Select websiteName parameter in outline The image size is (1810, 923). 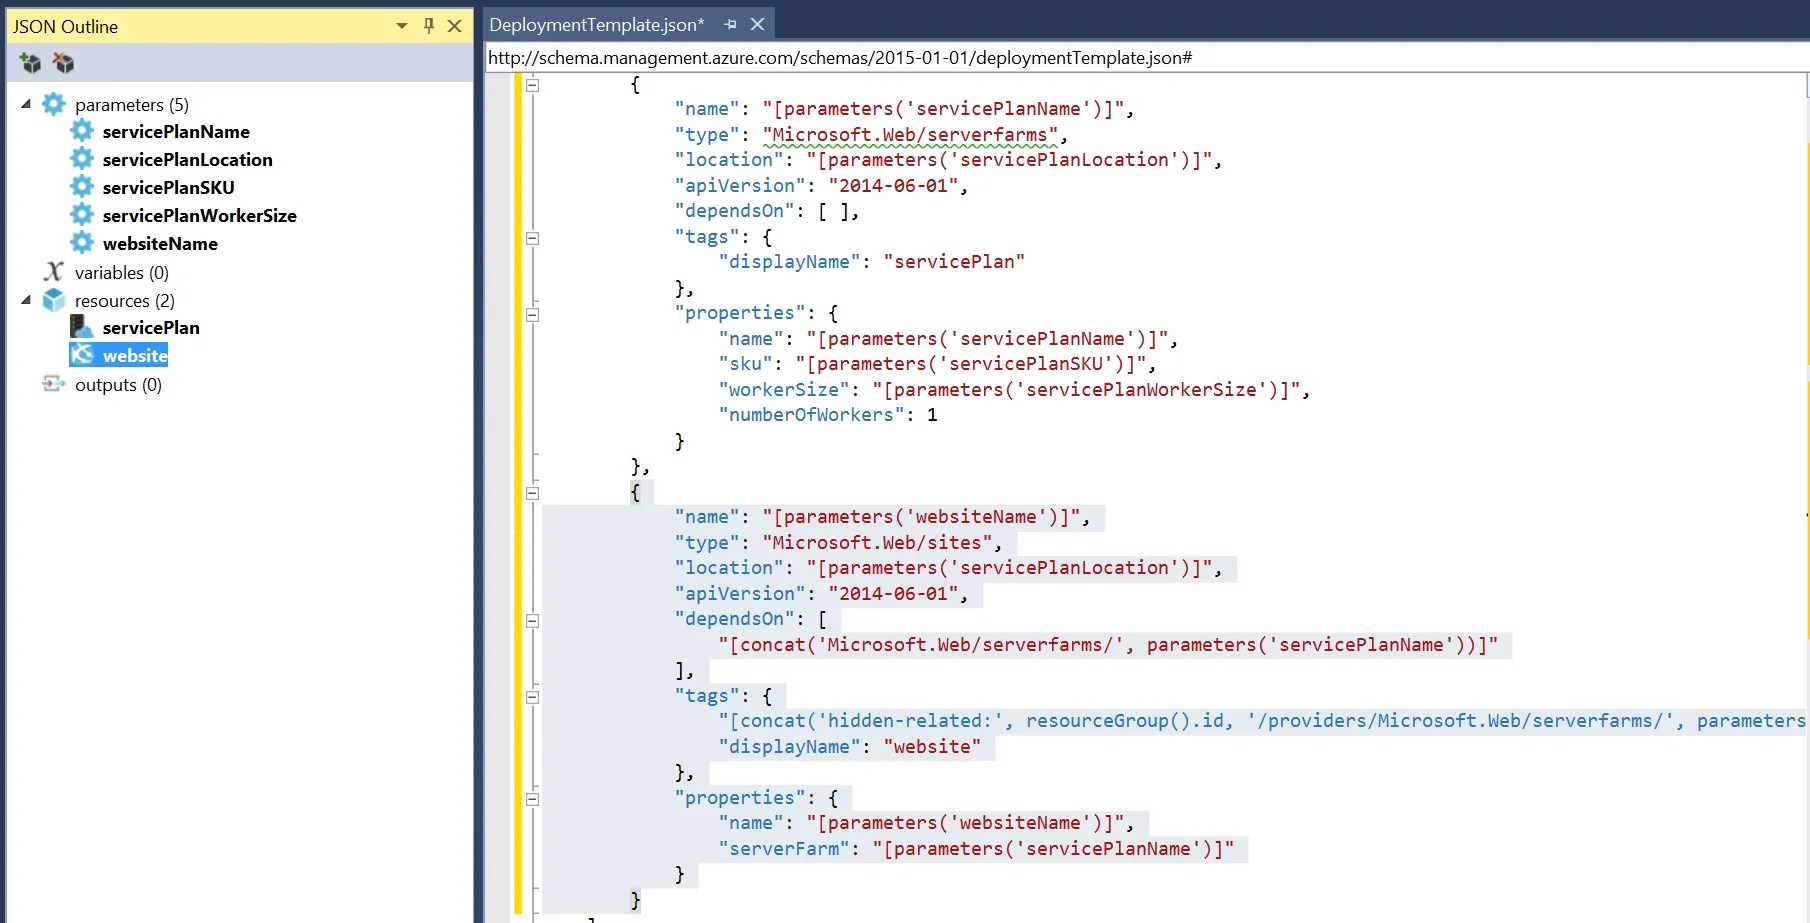coord(160,243)
